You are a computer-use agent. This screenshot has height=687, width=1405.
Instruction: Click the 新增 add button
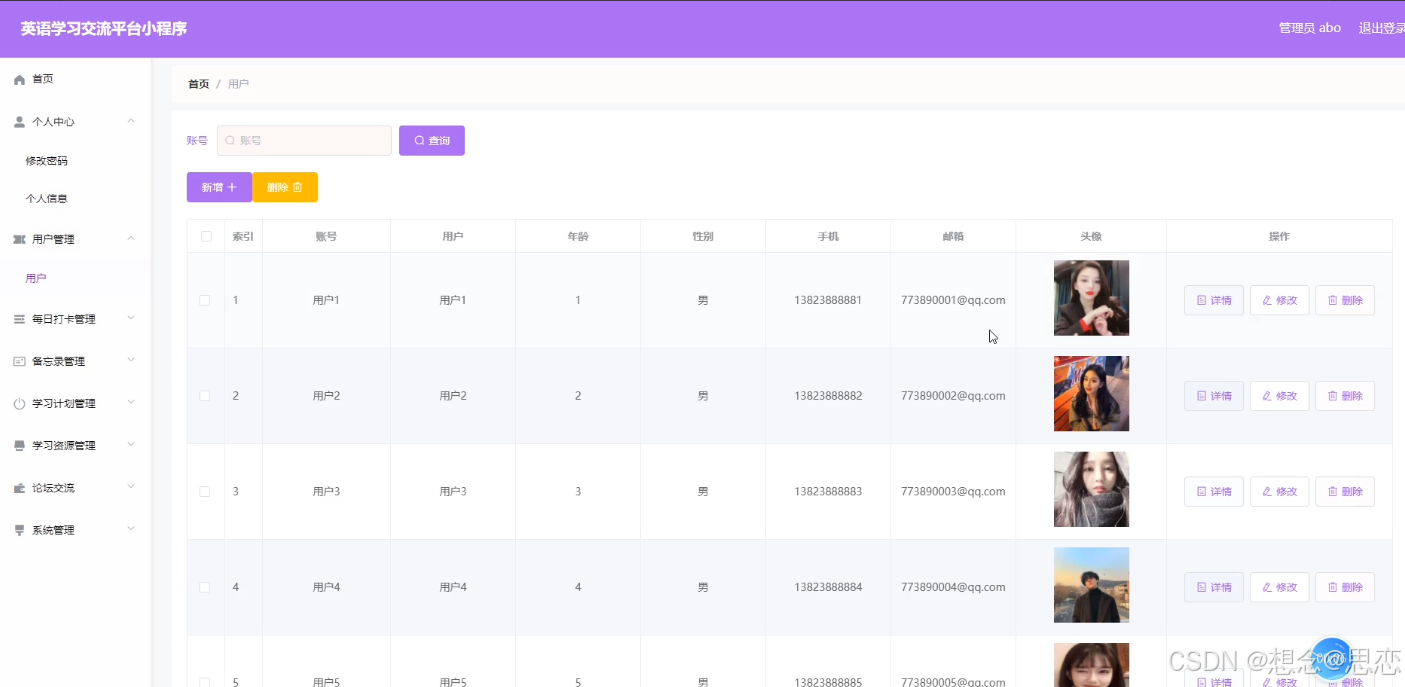(219, 187)
